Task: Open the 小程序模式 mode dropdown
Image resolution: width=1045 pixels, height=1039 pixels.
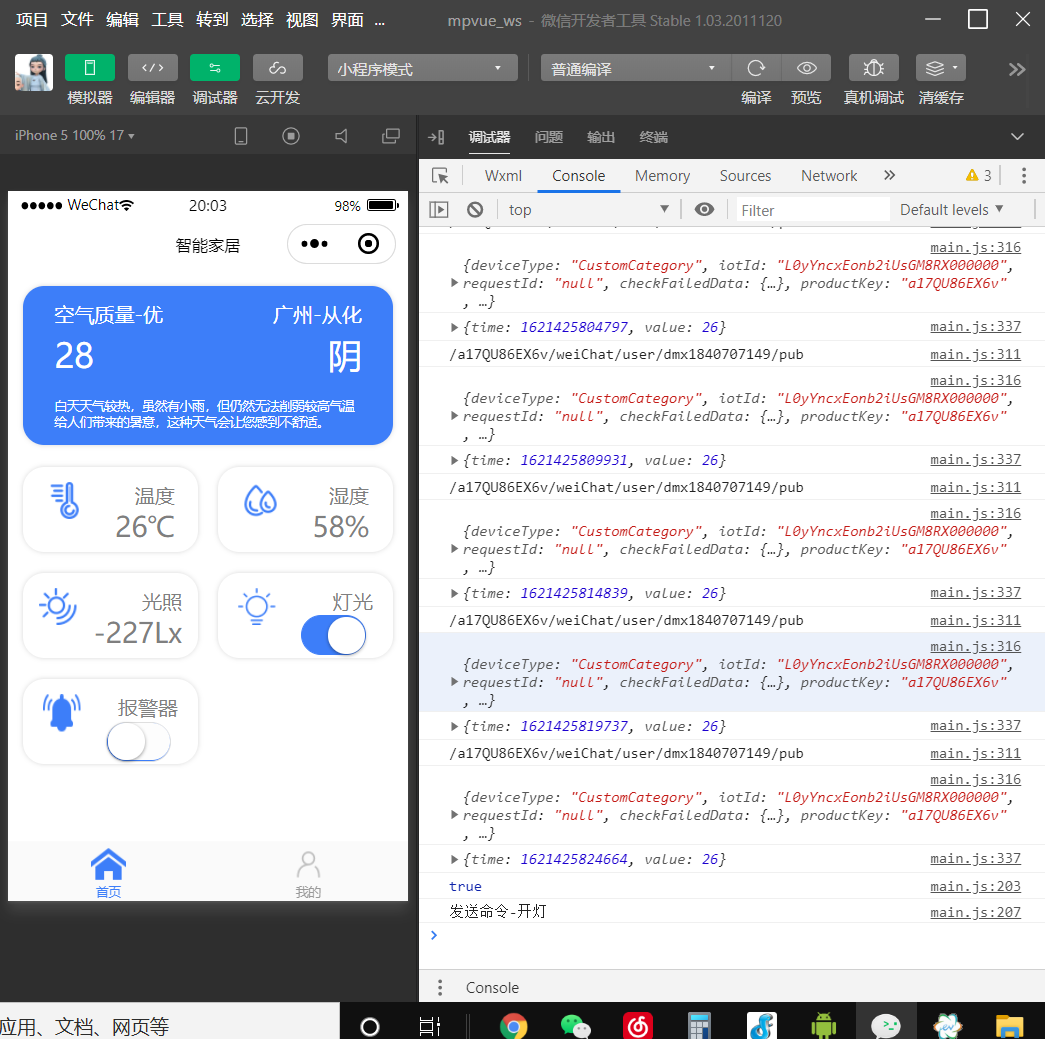Action: point(423,68)
